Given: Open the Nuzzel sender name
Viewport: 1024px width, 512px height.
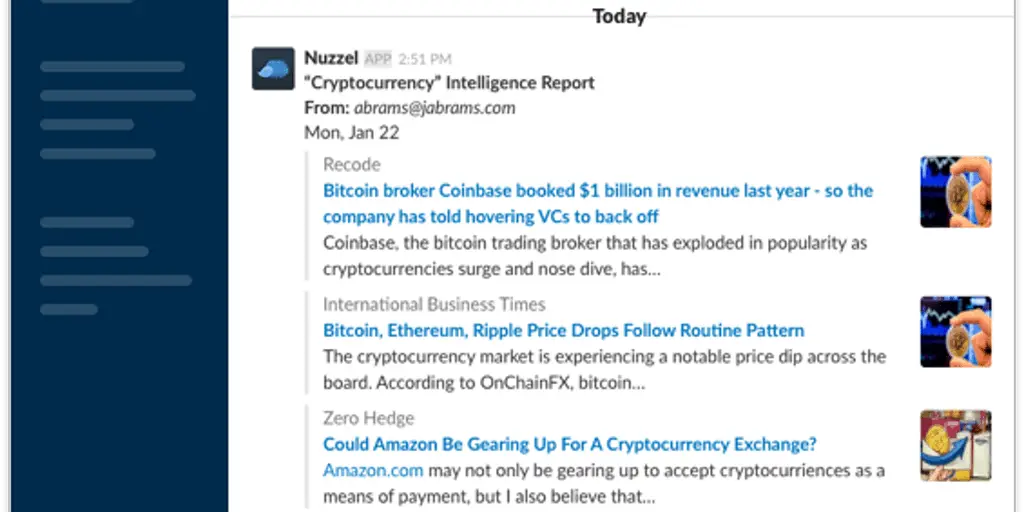Looking at the screenshot, I should [331, 58].
